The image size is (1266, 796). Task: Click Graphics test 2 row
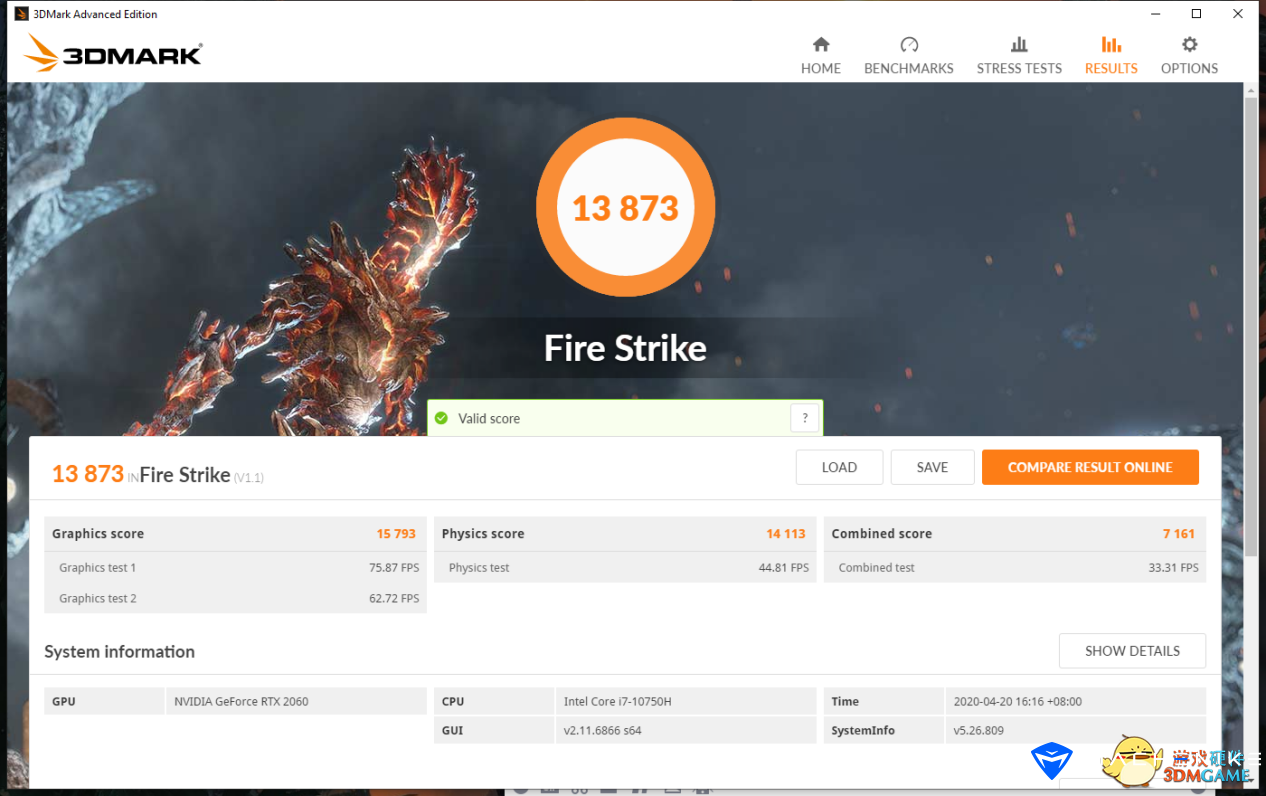(236, 598)
